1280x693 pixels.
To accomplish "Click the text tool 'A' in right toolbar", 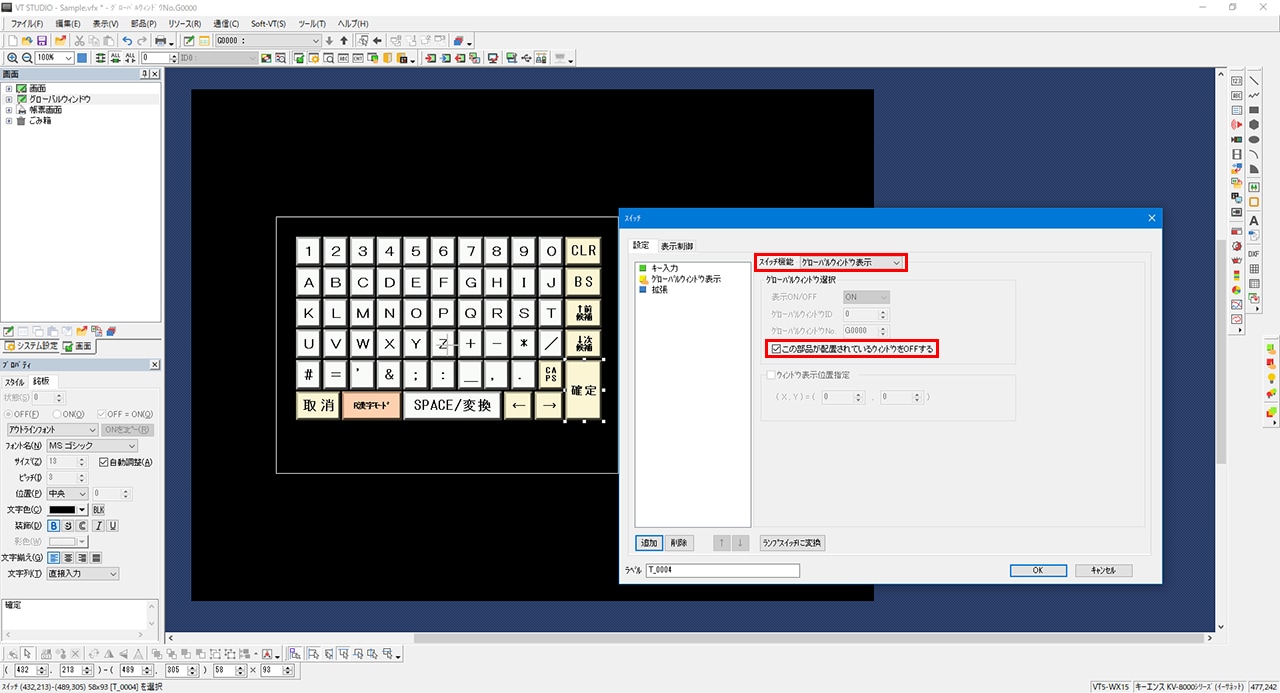I will click(1254, 221).
